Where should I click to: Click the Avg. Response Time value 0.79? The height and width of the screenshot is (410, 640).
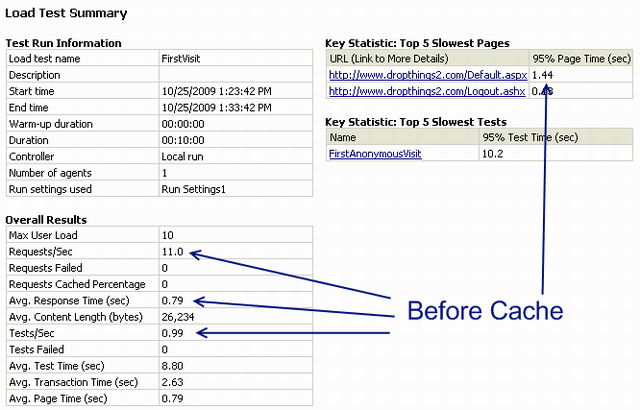coord(172,301)
